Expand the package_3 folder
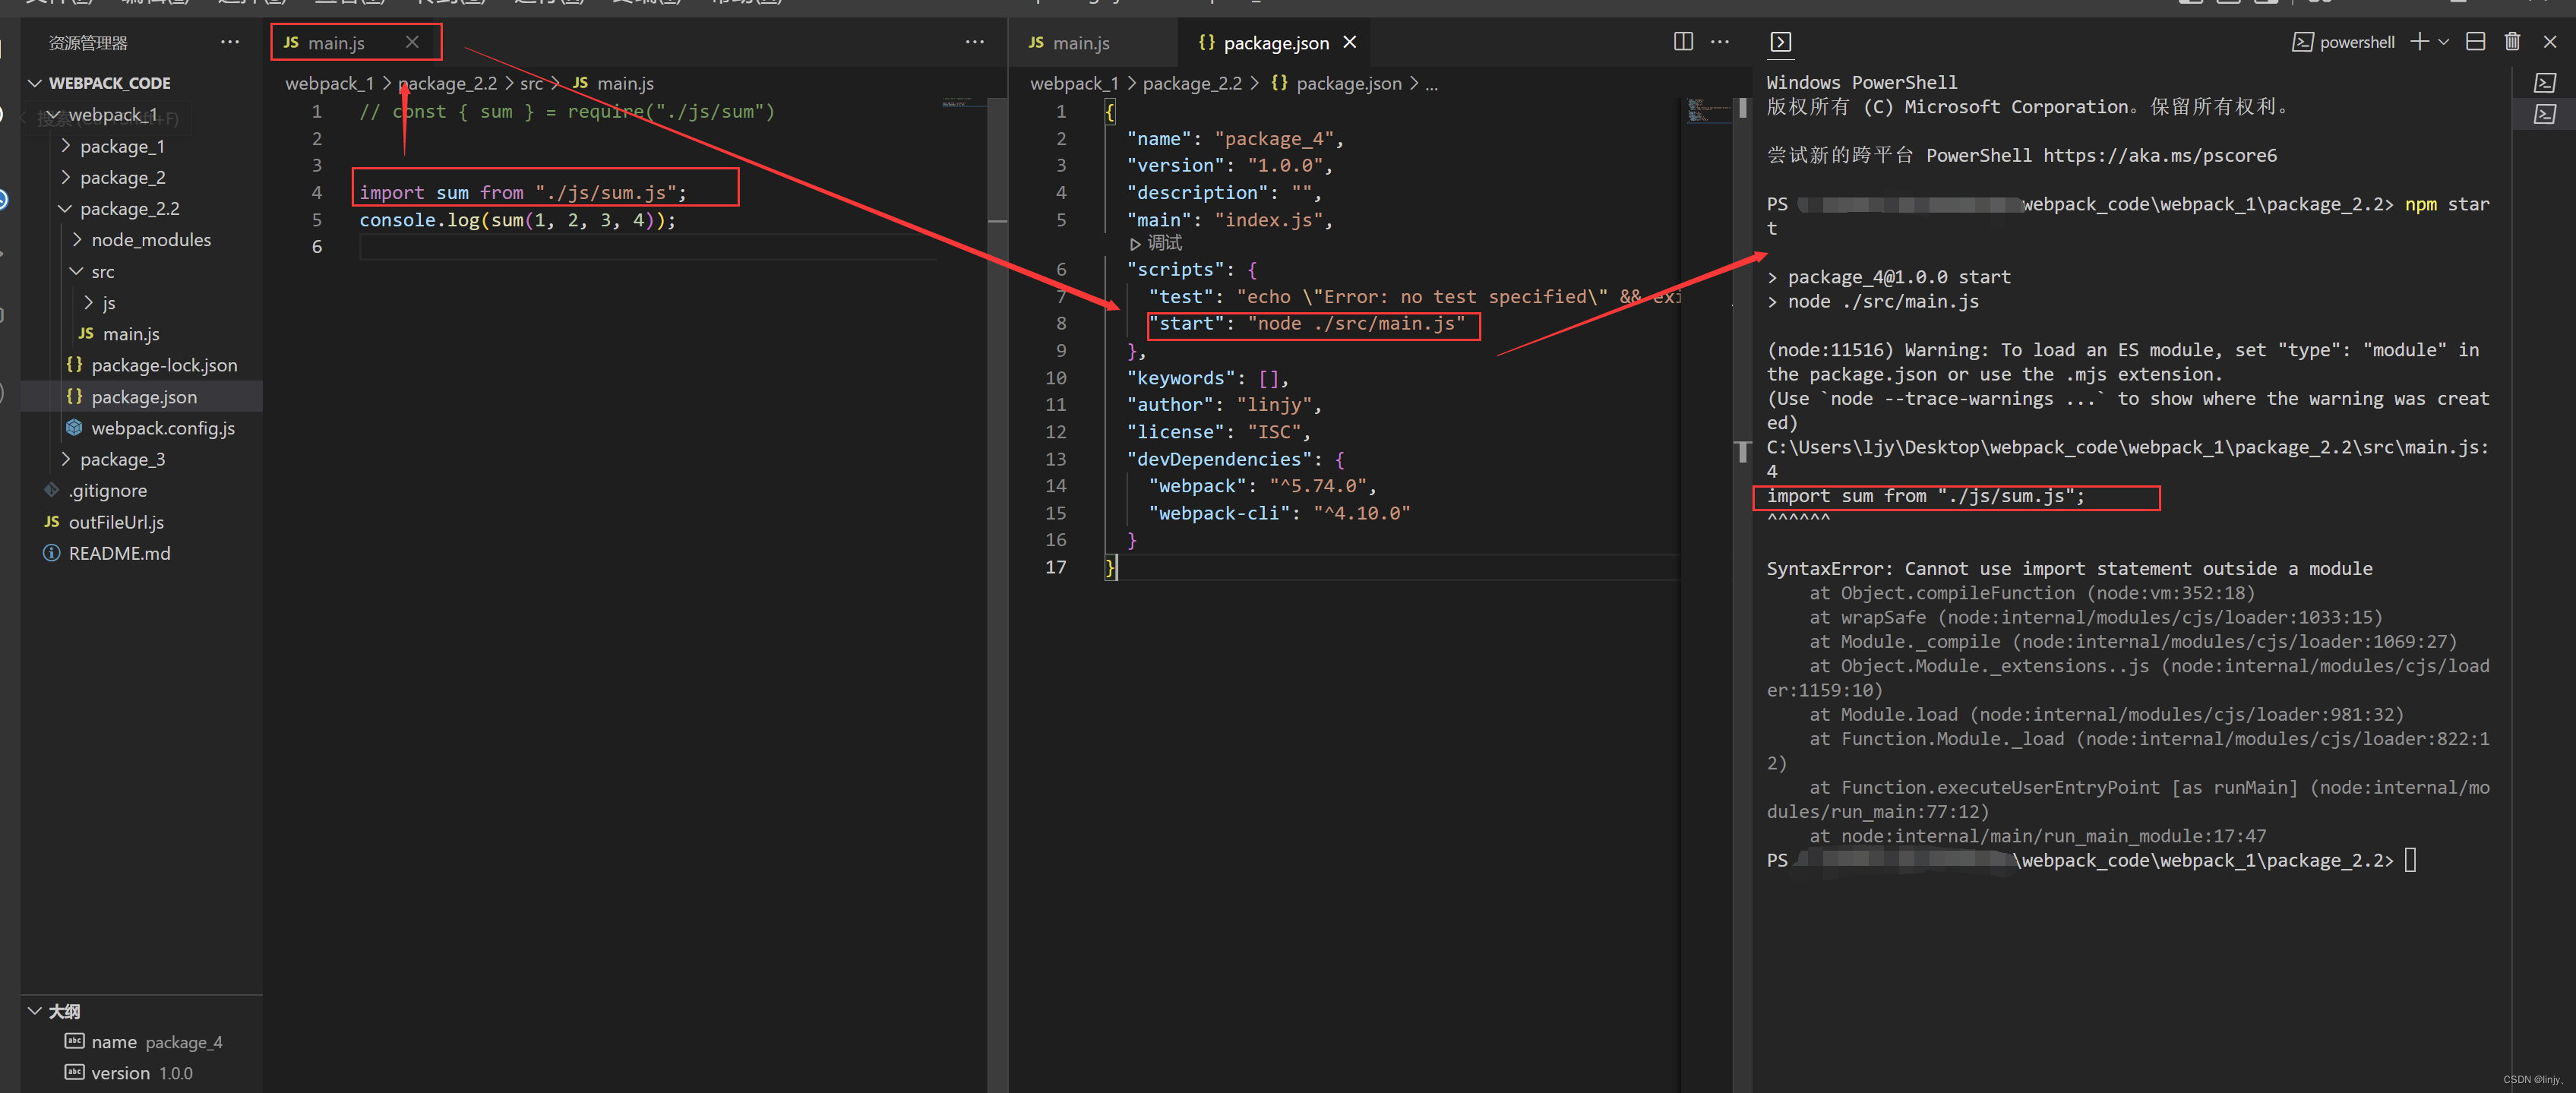The width and height of the screenshot is (2576, 1093). [122, 459]
